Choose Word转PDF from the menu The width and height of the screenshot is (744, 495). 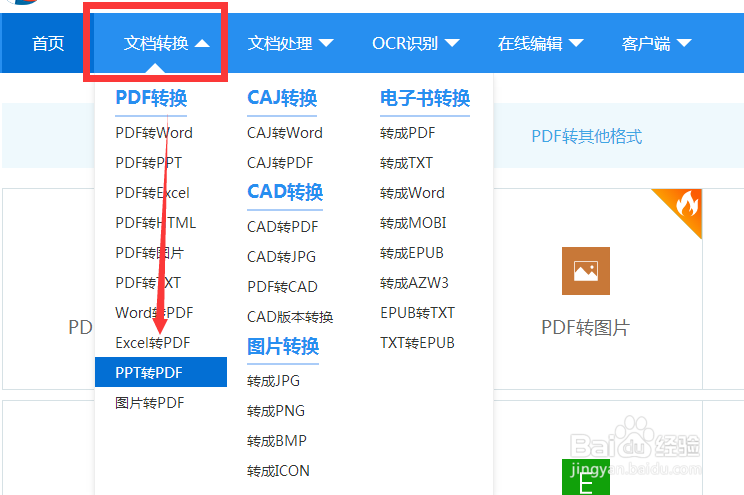[x=154, y=313]
